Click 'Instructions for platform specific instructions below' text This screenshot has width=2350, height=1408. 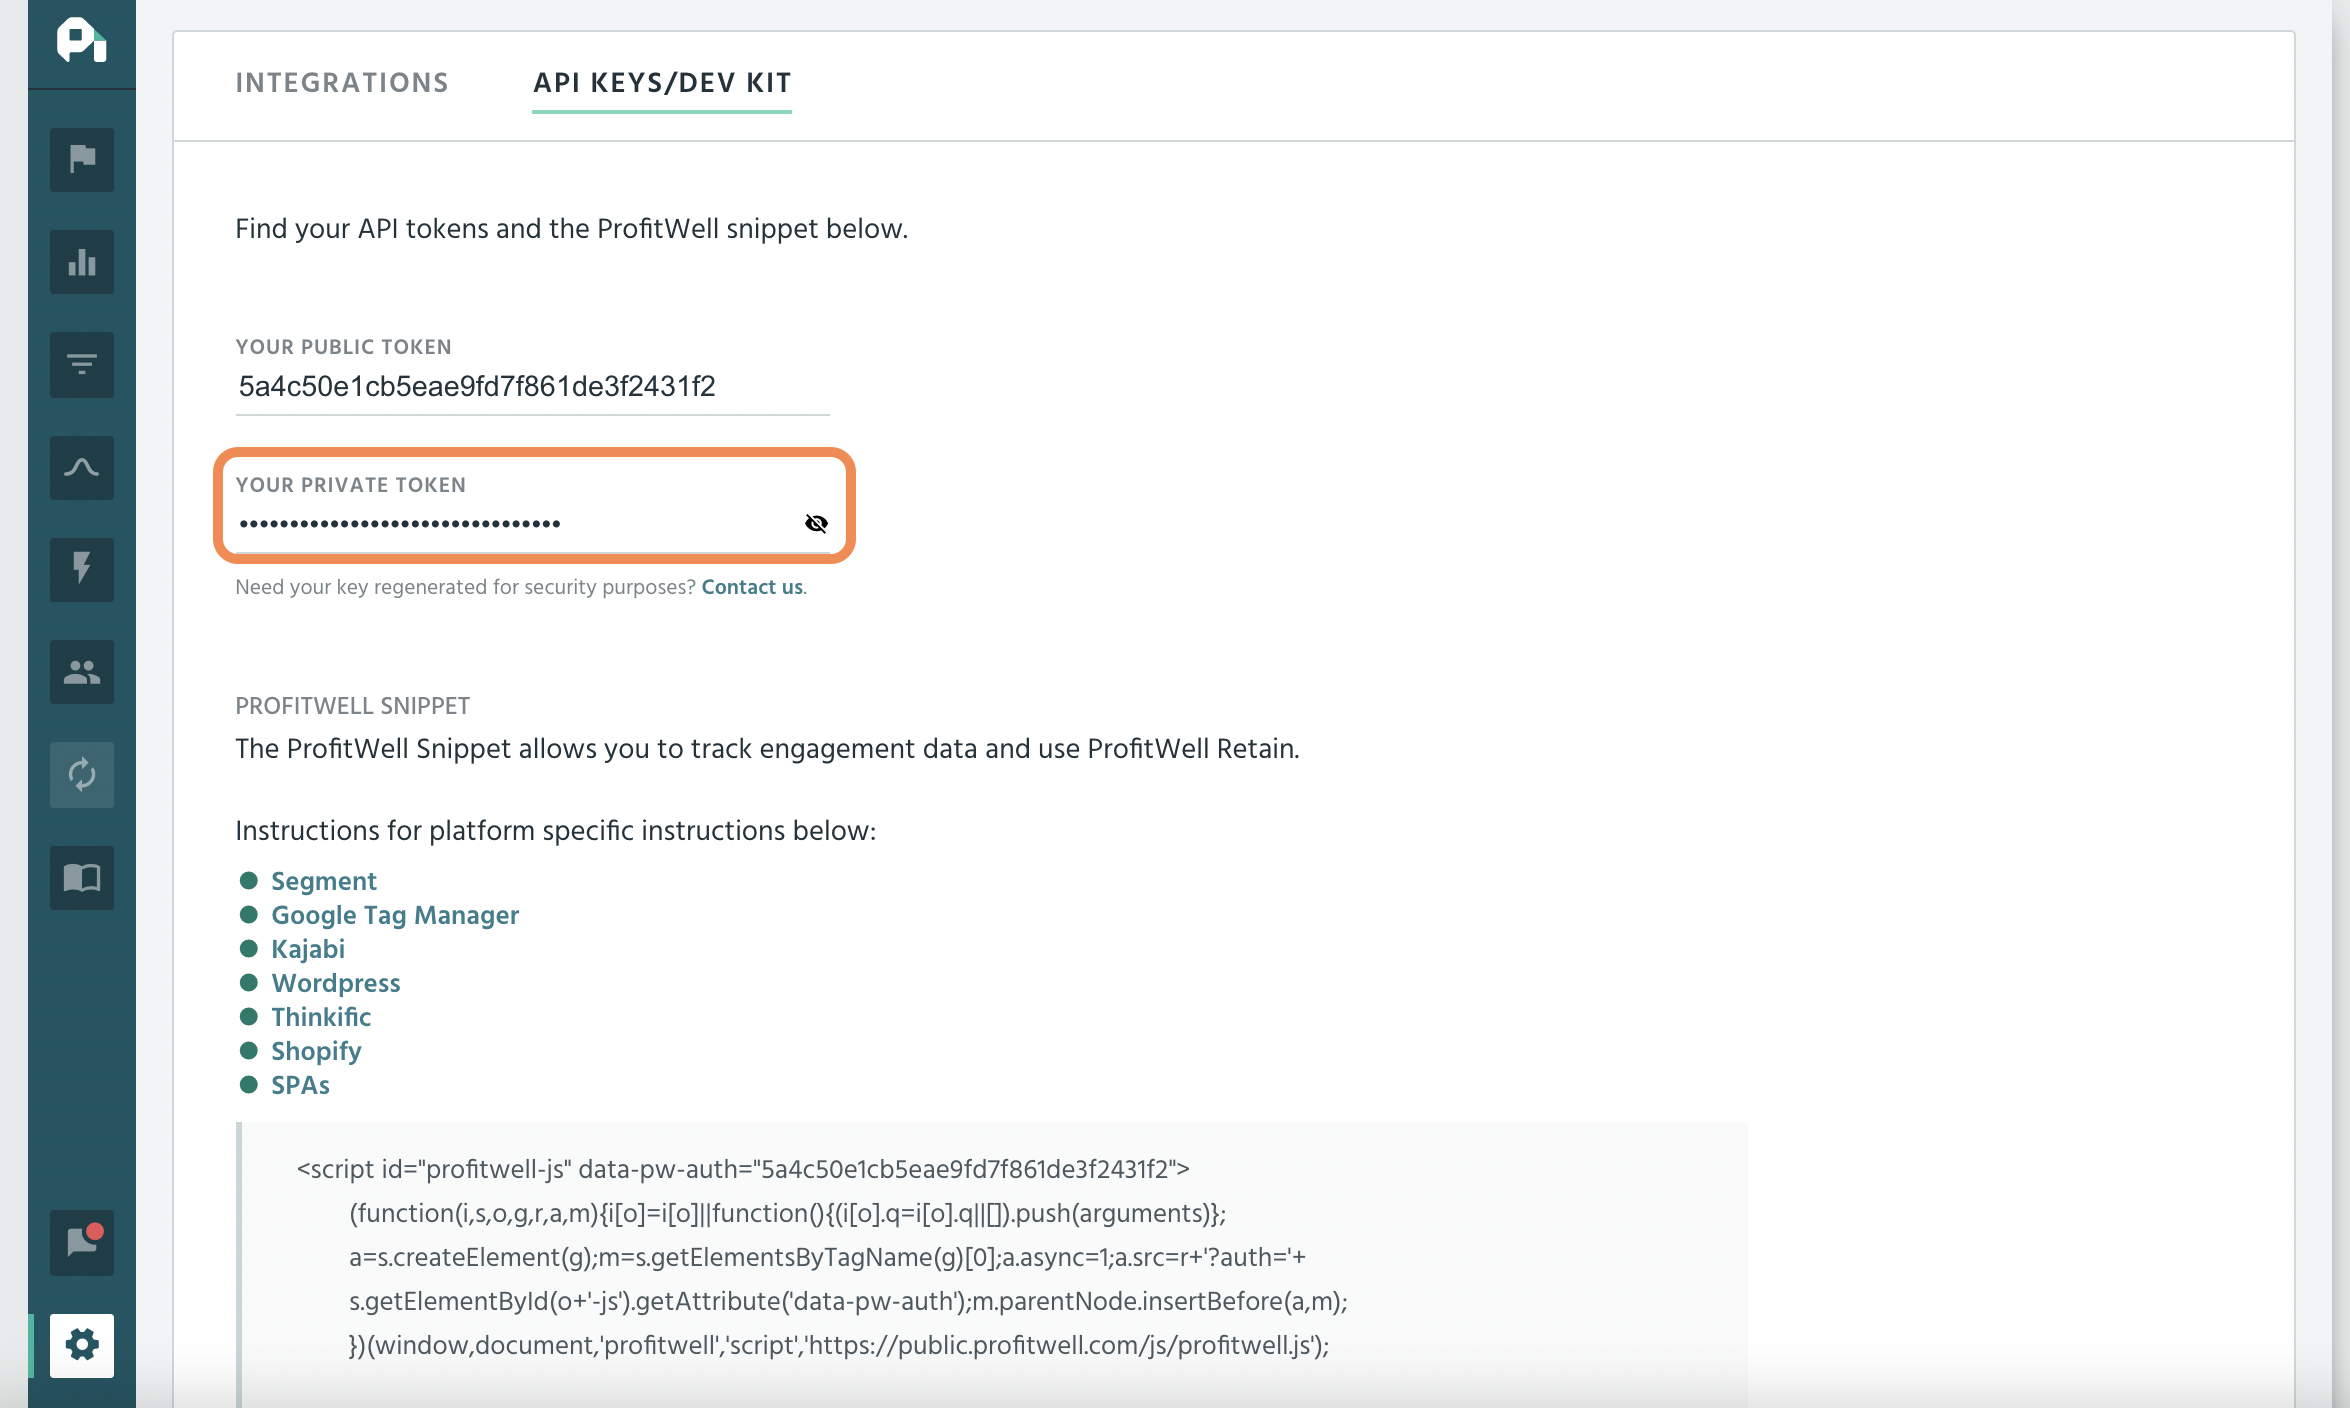coord(555,831)
